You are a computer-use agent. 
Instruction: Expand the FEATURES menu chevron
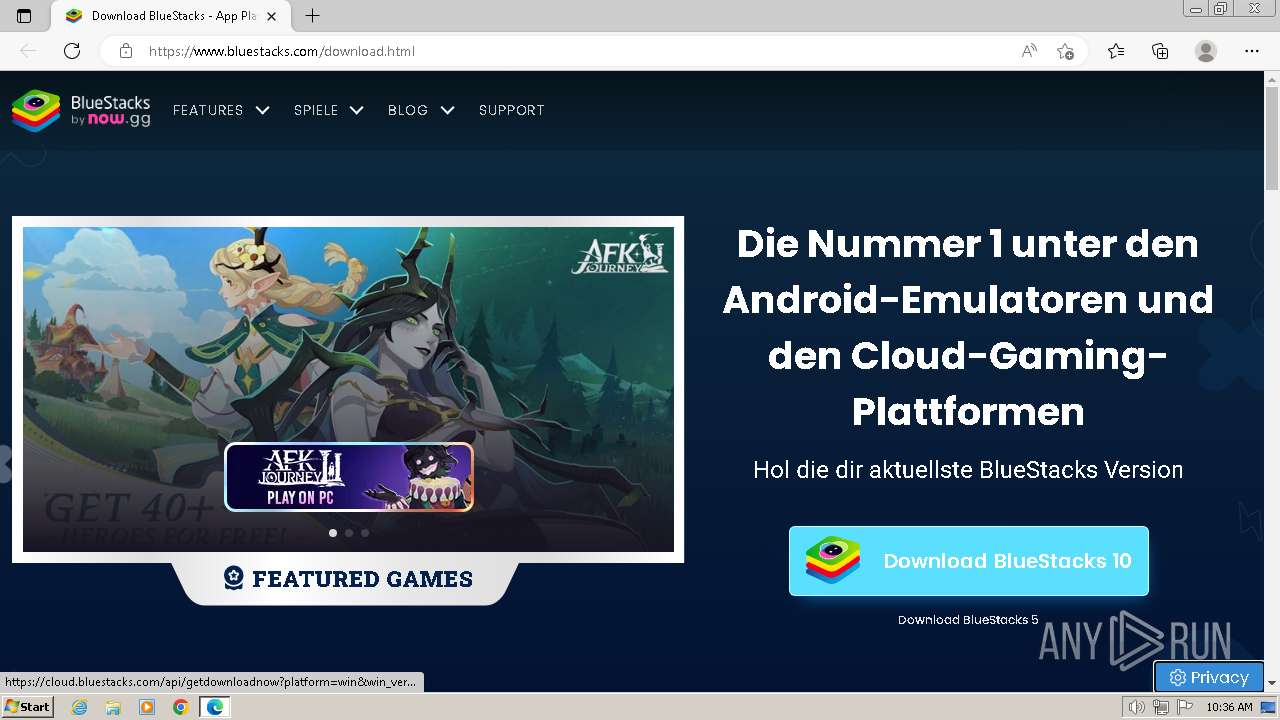click(262, 110)
